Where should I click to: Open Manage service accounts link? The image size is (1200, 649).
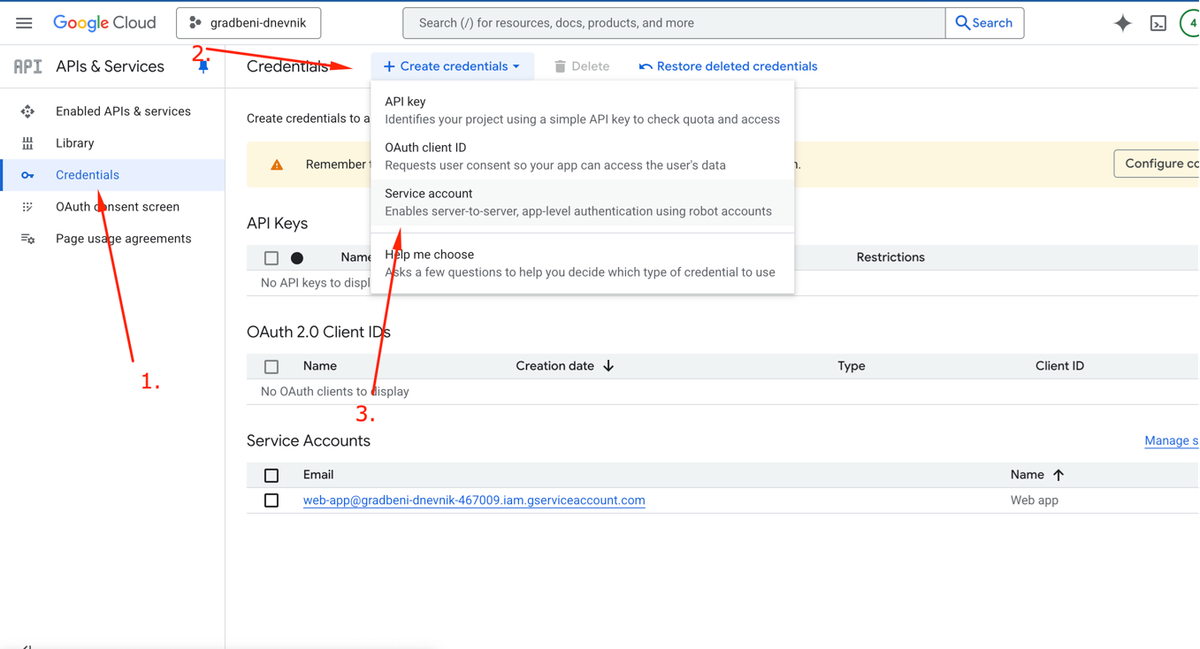click(x=1172, y=440)
